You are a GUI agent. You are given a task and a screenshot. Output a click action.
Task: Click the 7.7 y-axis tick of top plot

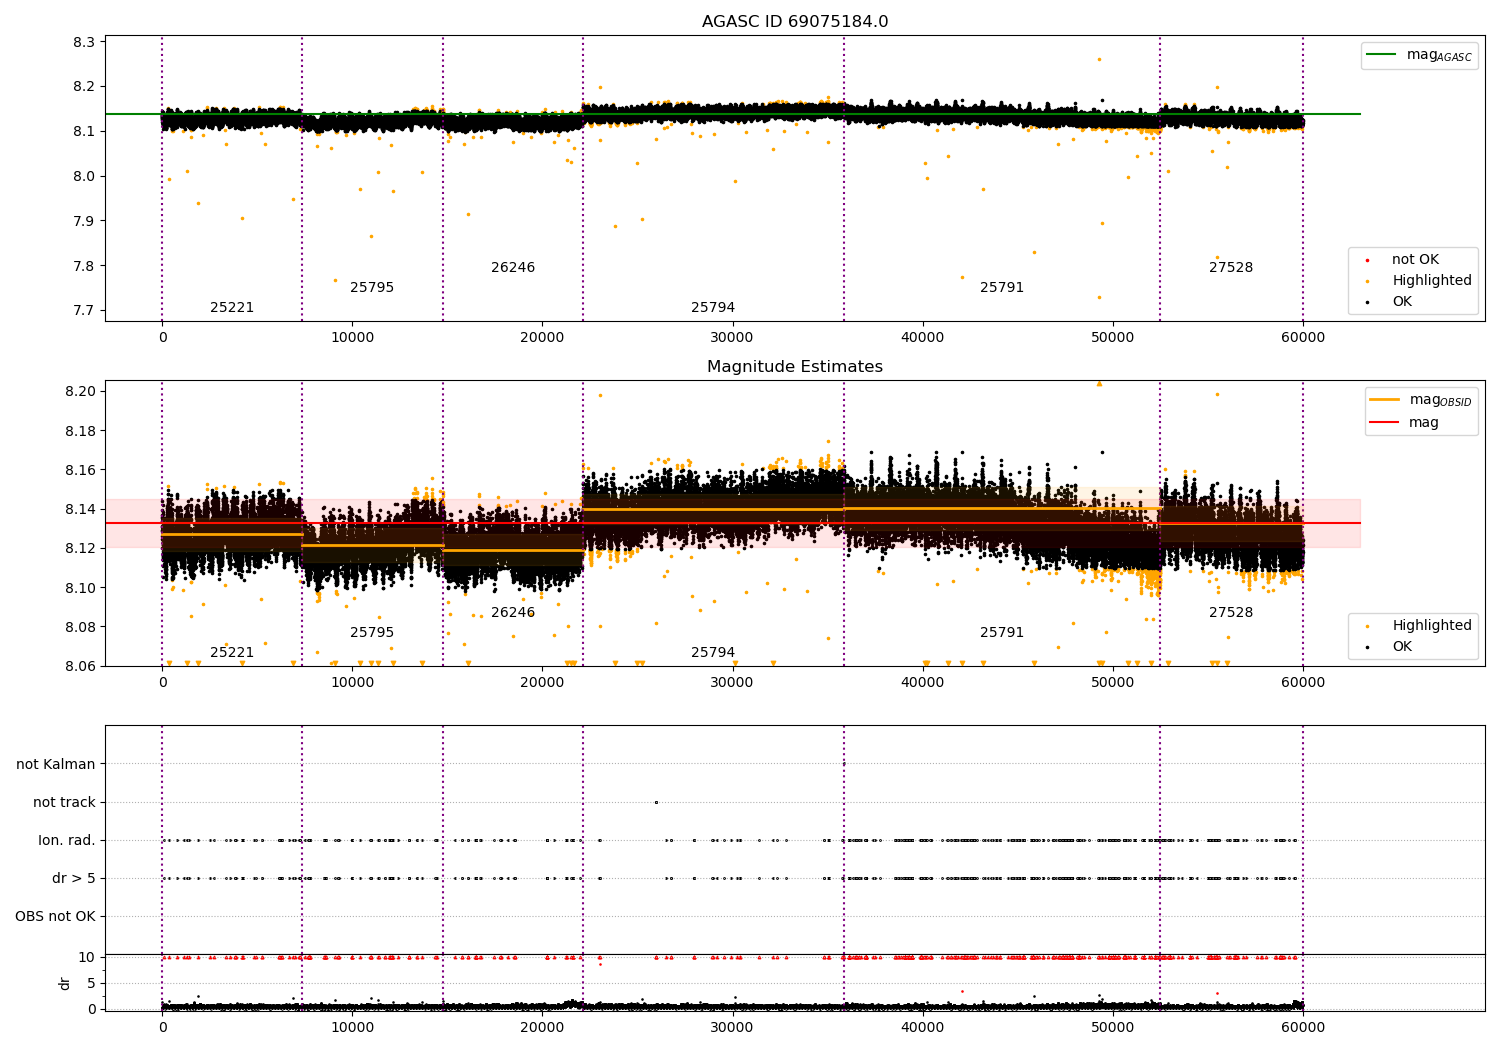pyautogui.click(x=84, y=311)
